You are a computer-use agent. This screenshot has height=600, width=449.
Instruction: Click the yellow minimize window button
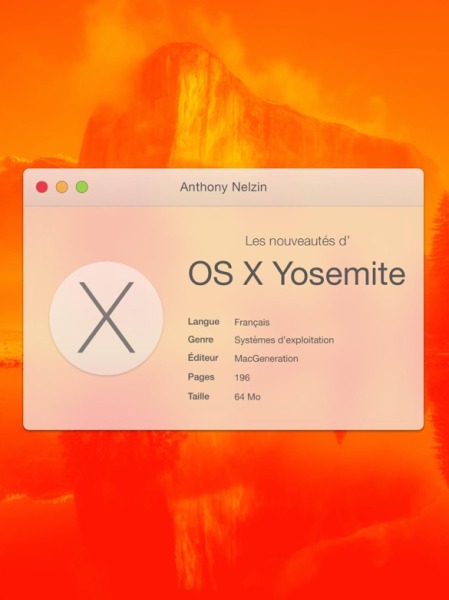tap(62, 187)
